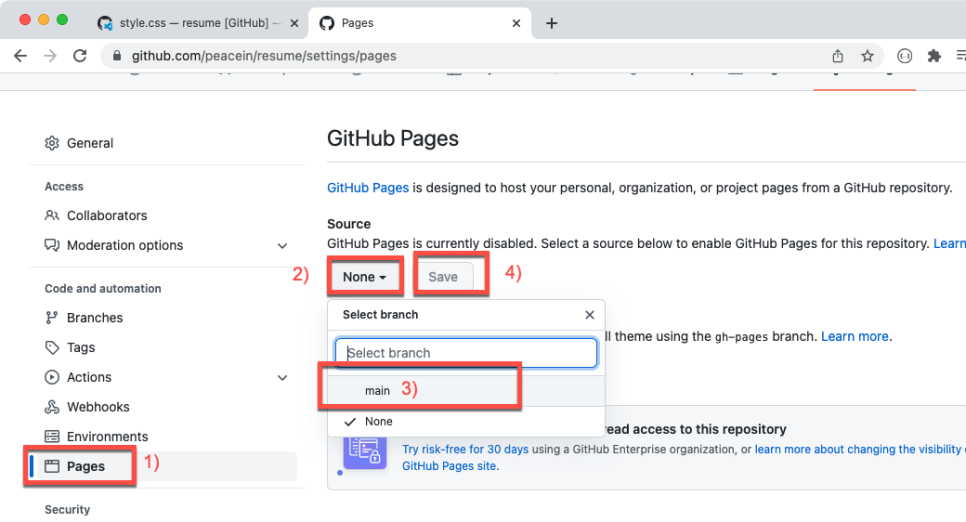The height and width of the screenshot is (522, 966).
Task: Open Actions settings in sidebar
Action: point(89,377)
